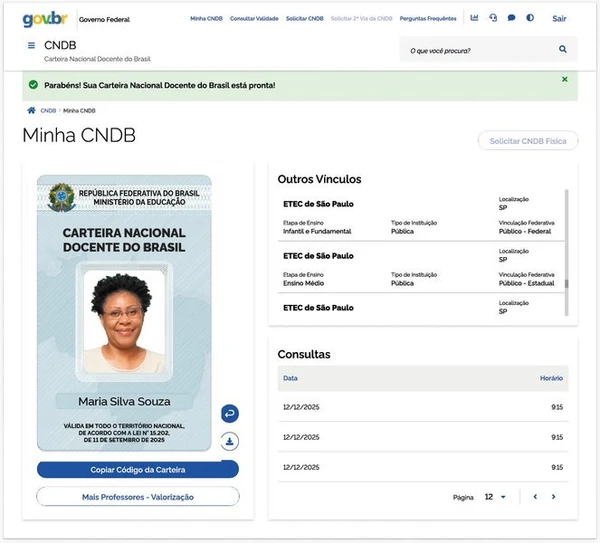
Task: Open the headset support icon
Action: tap(492, 18)
